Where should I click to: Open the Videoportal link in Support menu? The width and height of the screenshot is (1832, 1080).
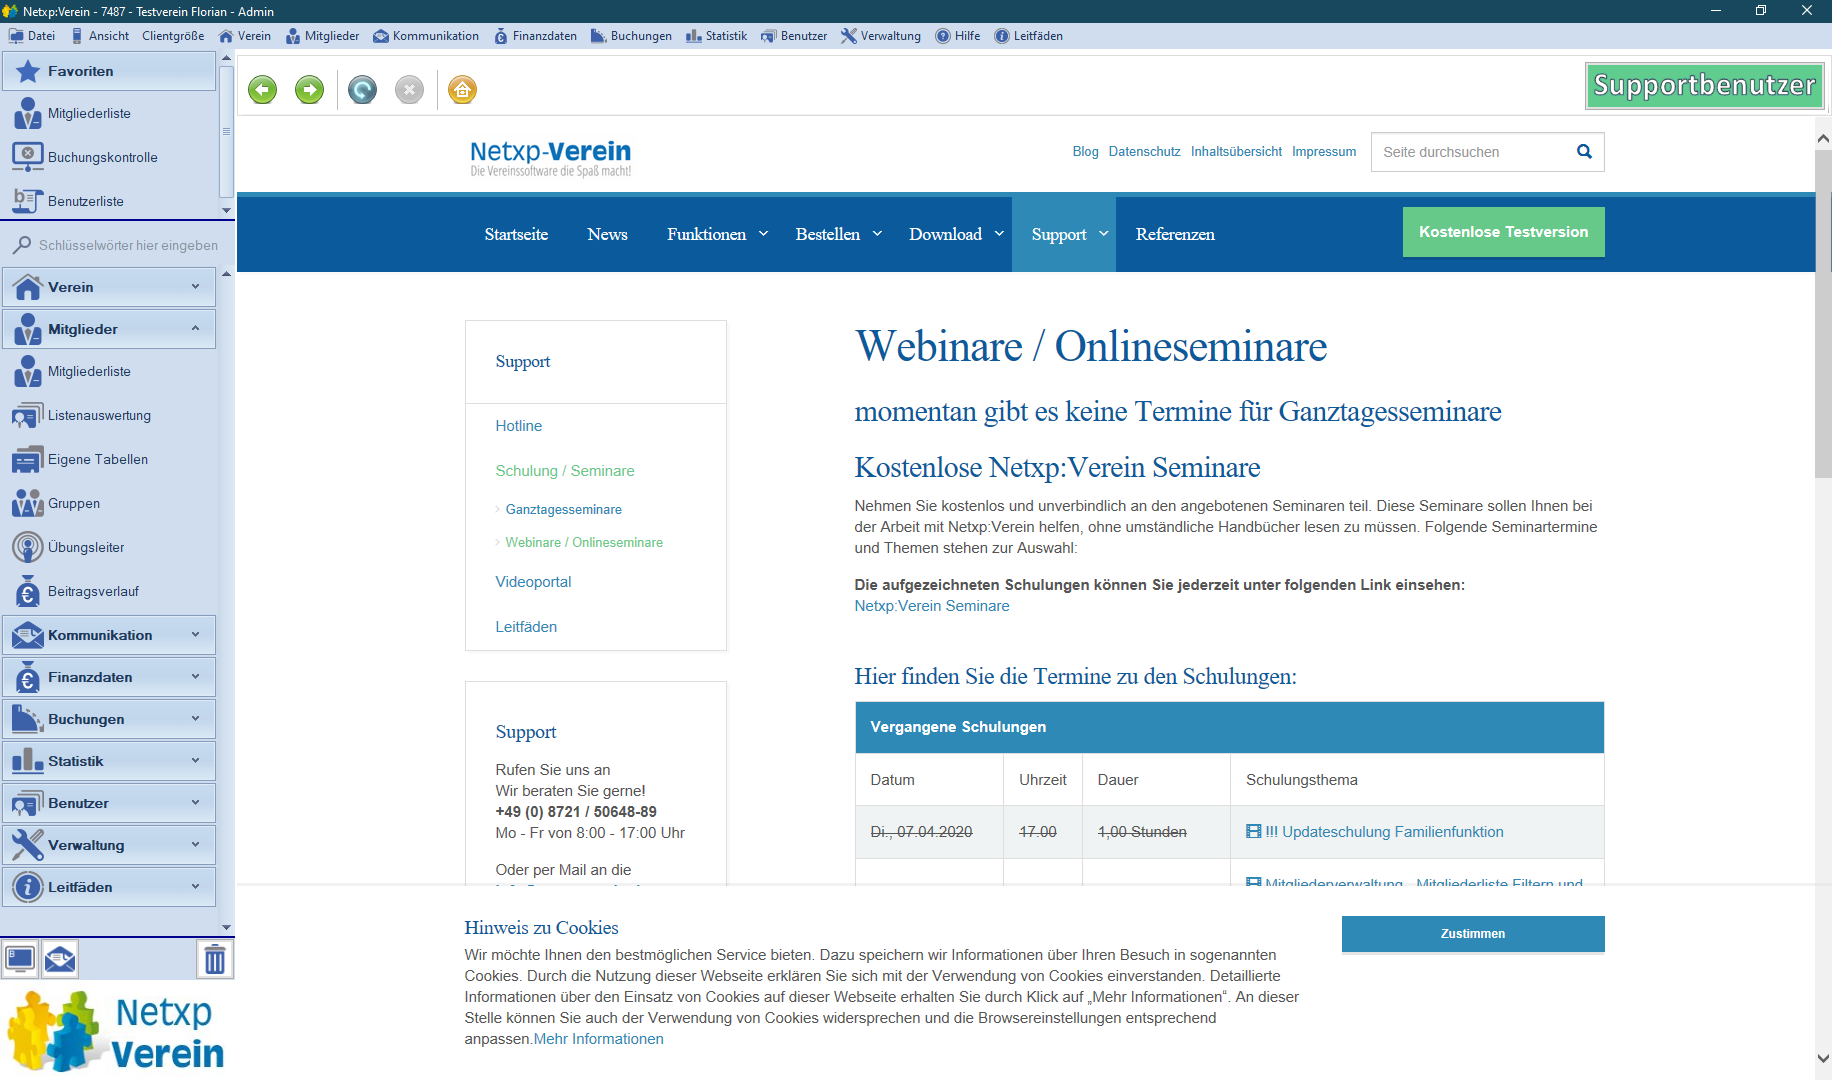[x=533, y=582]
